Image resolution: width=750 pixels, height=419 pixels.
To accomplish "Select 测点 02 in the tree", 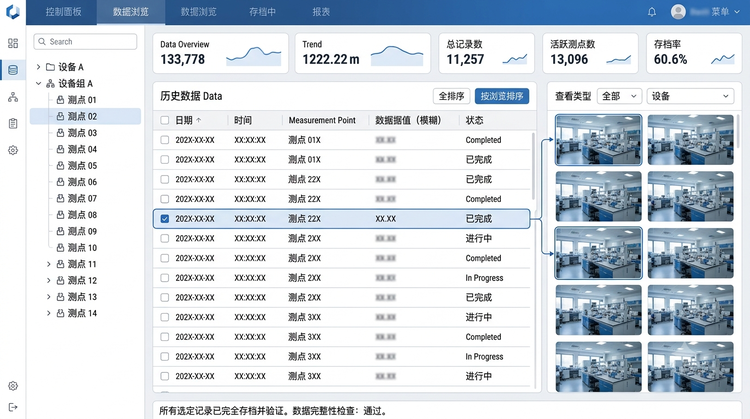I will [x=86, y=116].
